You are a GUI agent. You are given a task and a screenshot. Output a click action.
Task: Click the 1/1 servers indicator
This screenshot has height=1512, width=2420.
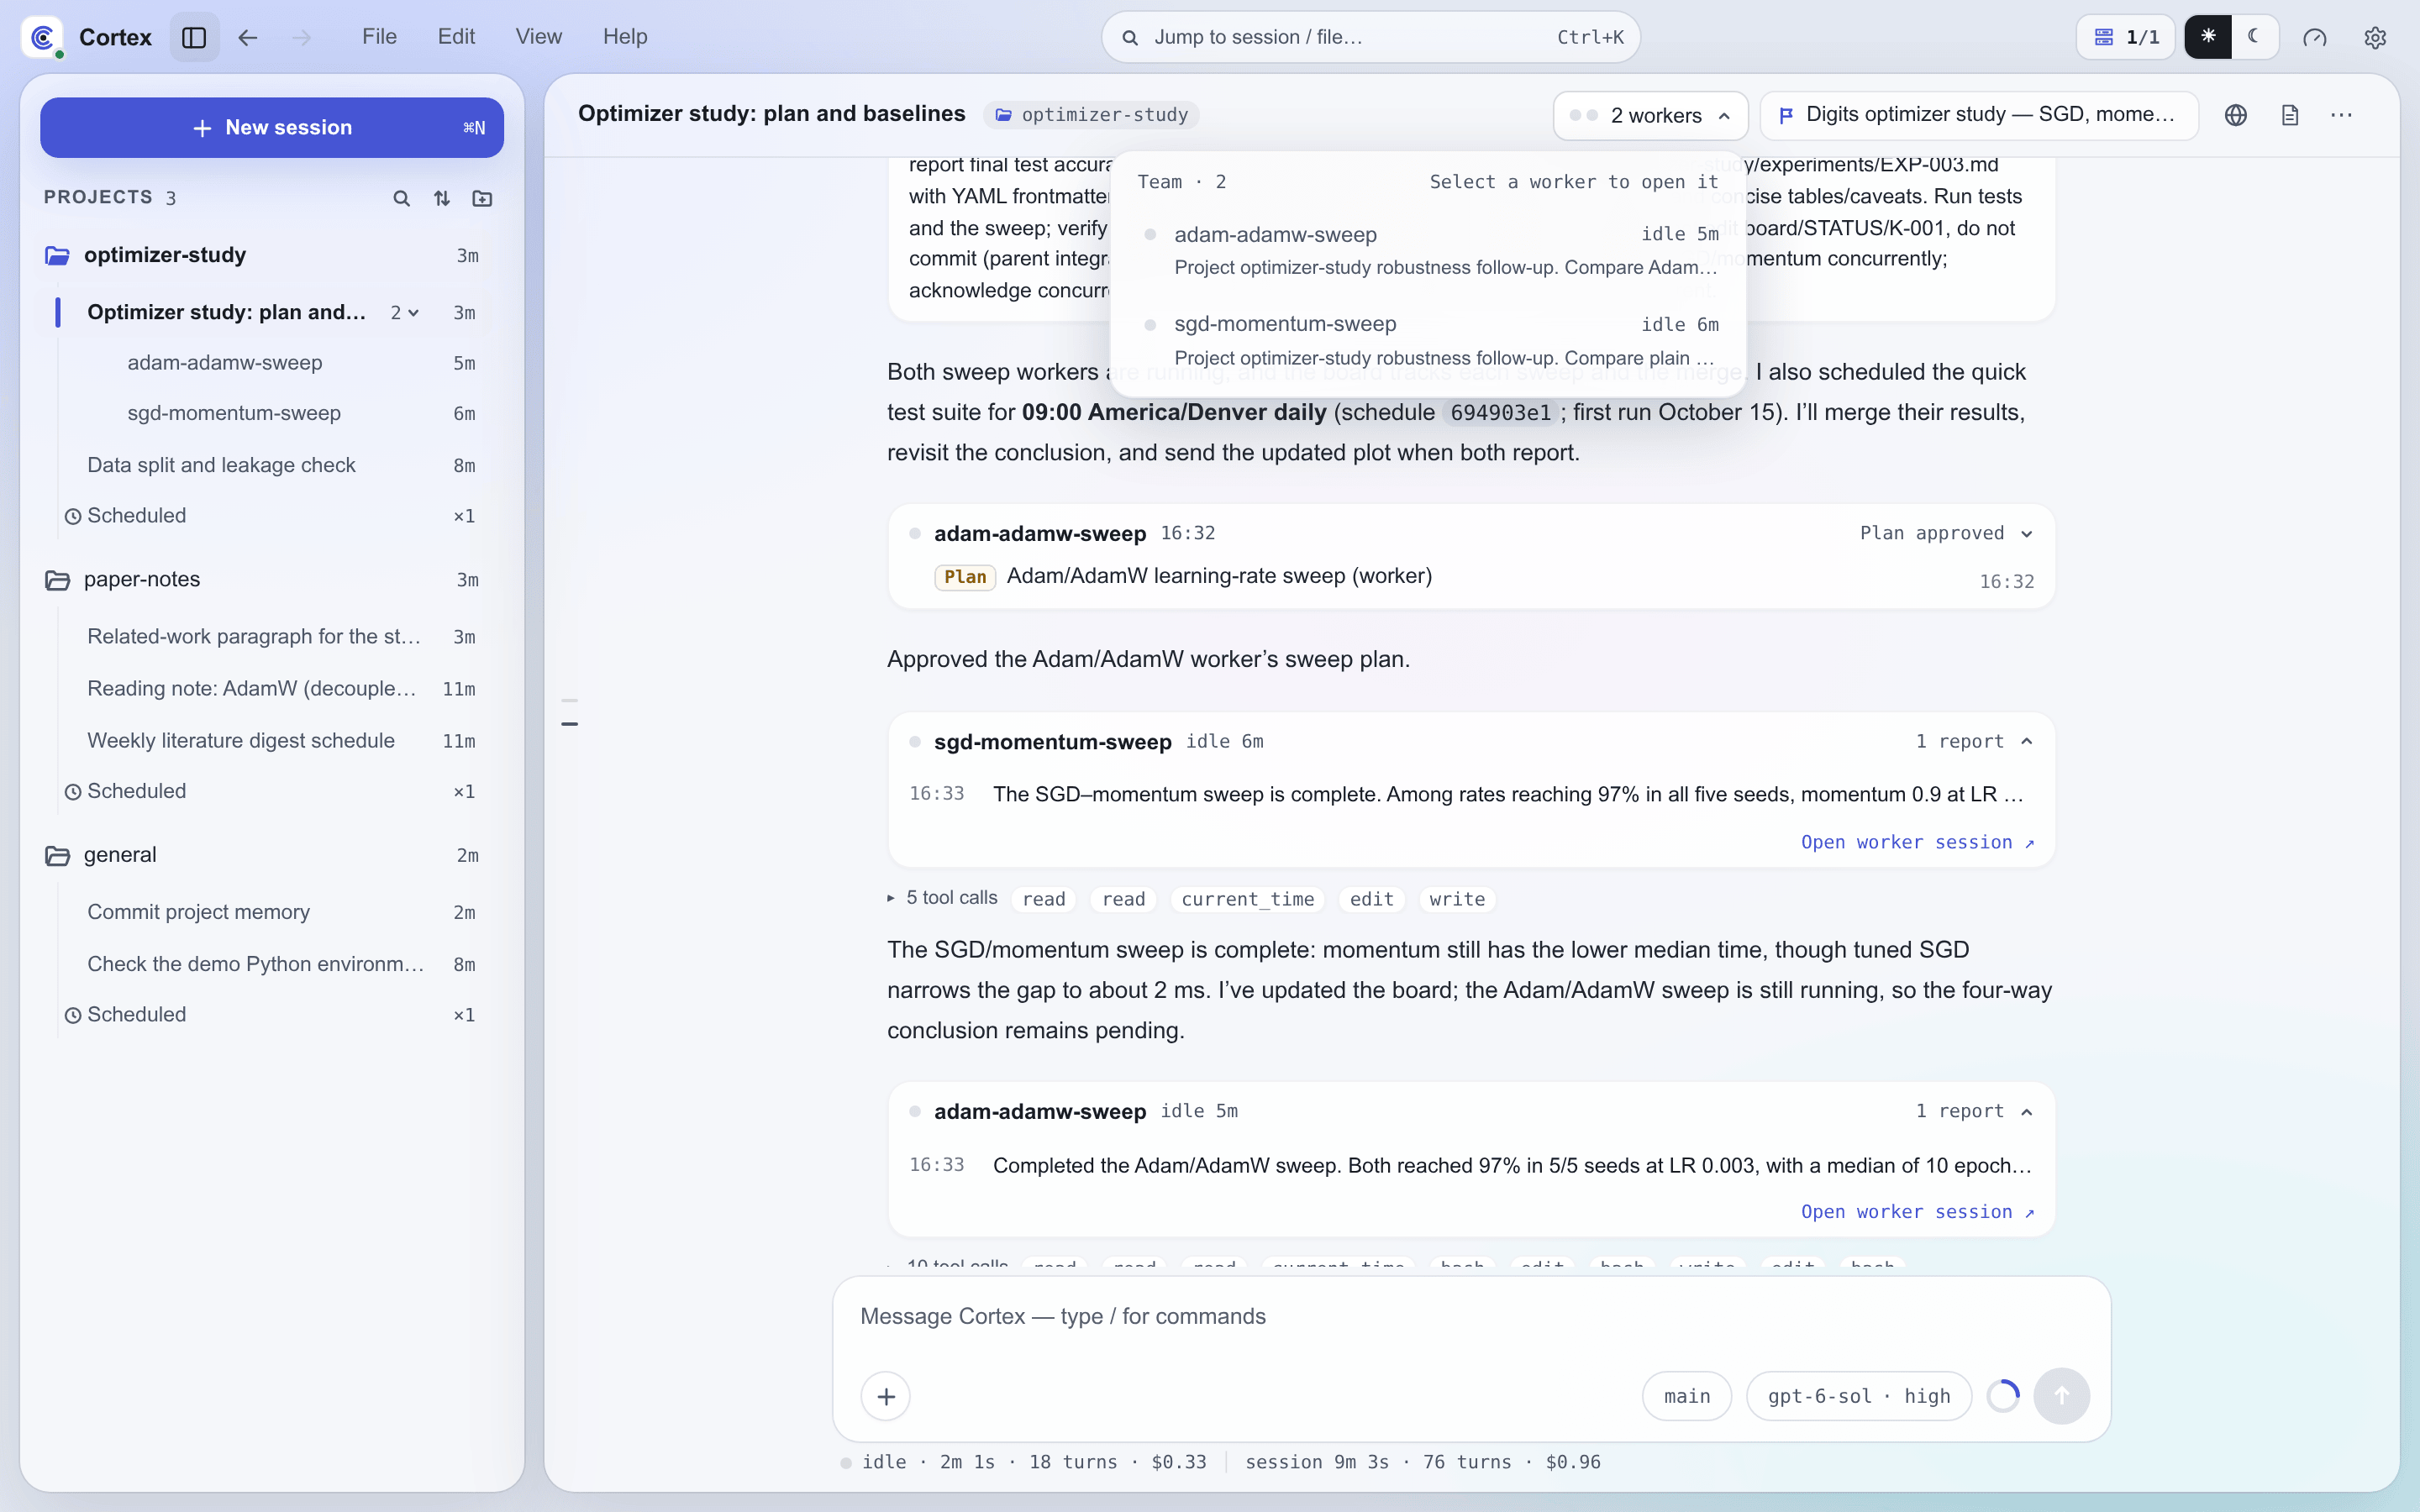tap(2126, 37)
